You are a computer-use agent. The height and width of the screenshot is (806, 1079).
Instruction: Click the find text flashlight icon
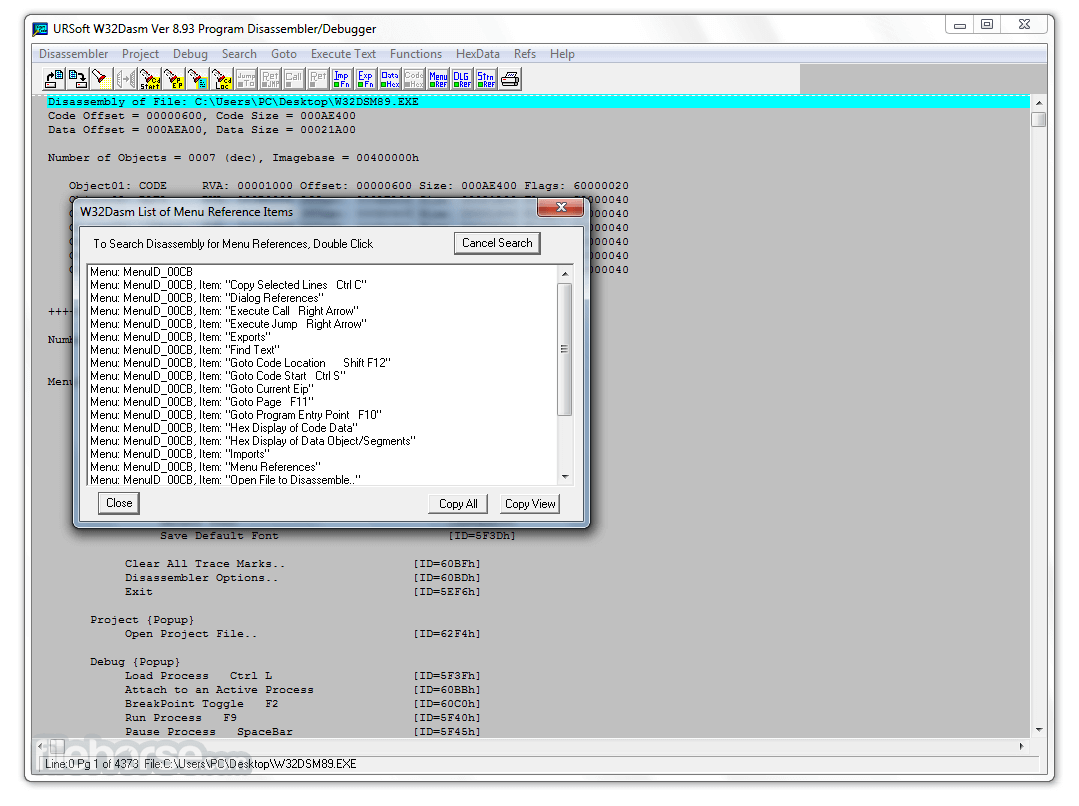(102, 79)
